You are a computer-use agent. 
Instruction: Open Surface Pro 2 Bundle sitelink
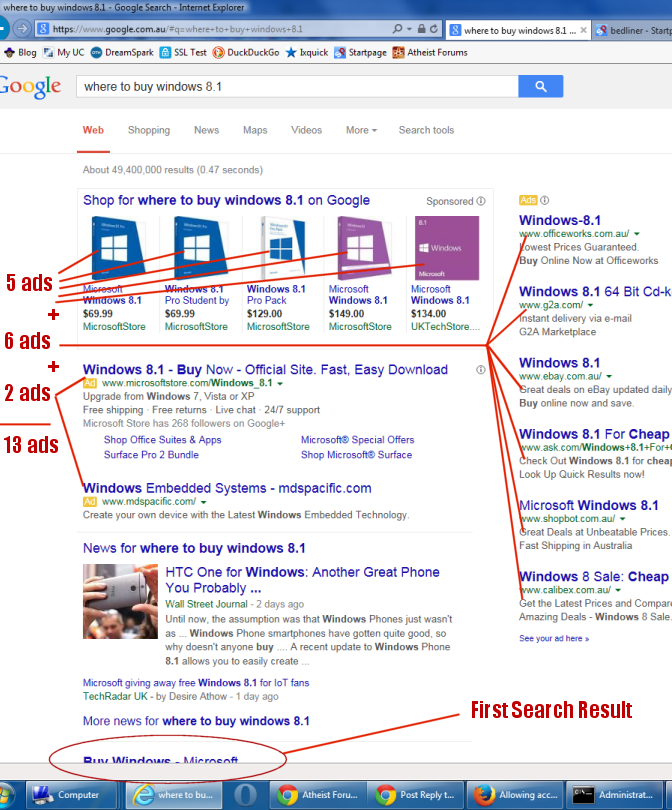point(151,455)
